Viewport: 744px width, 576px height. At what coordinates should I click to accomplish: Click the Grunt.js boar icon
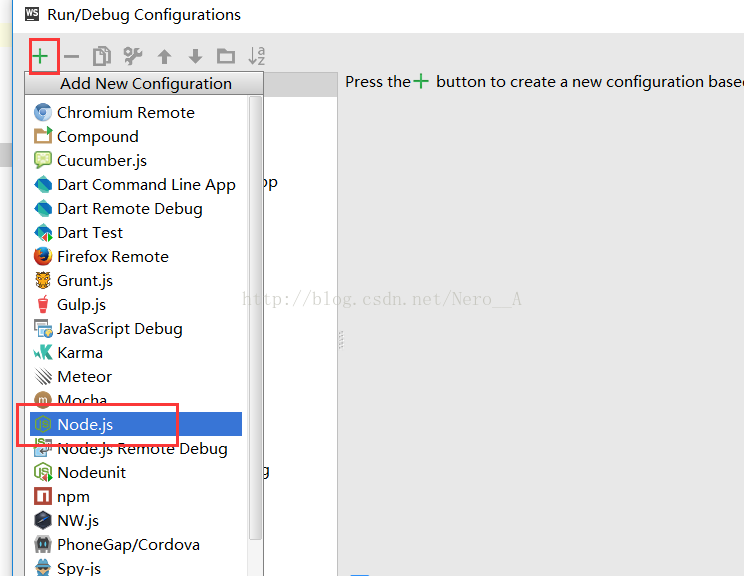click(x=43, y=280)
